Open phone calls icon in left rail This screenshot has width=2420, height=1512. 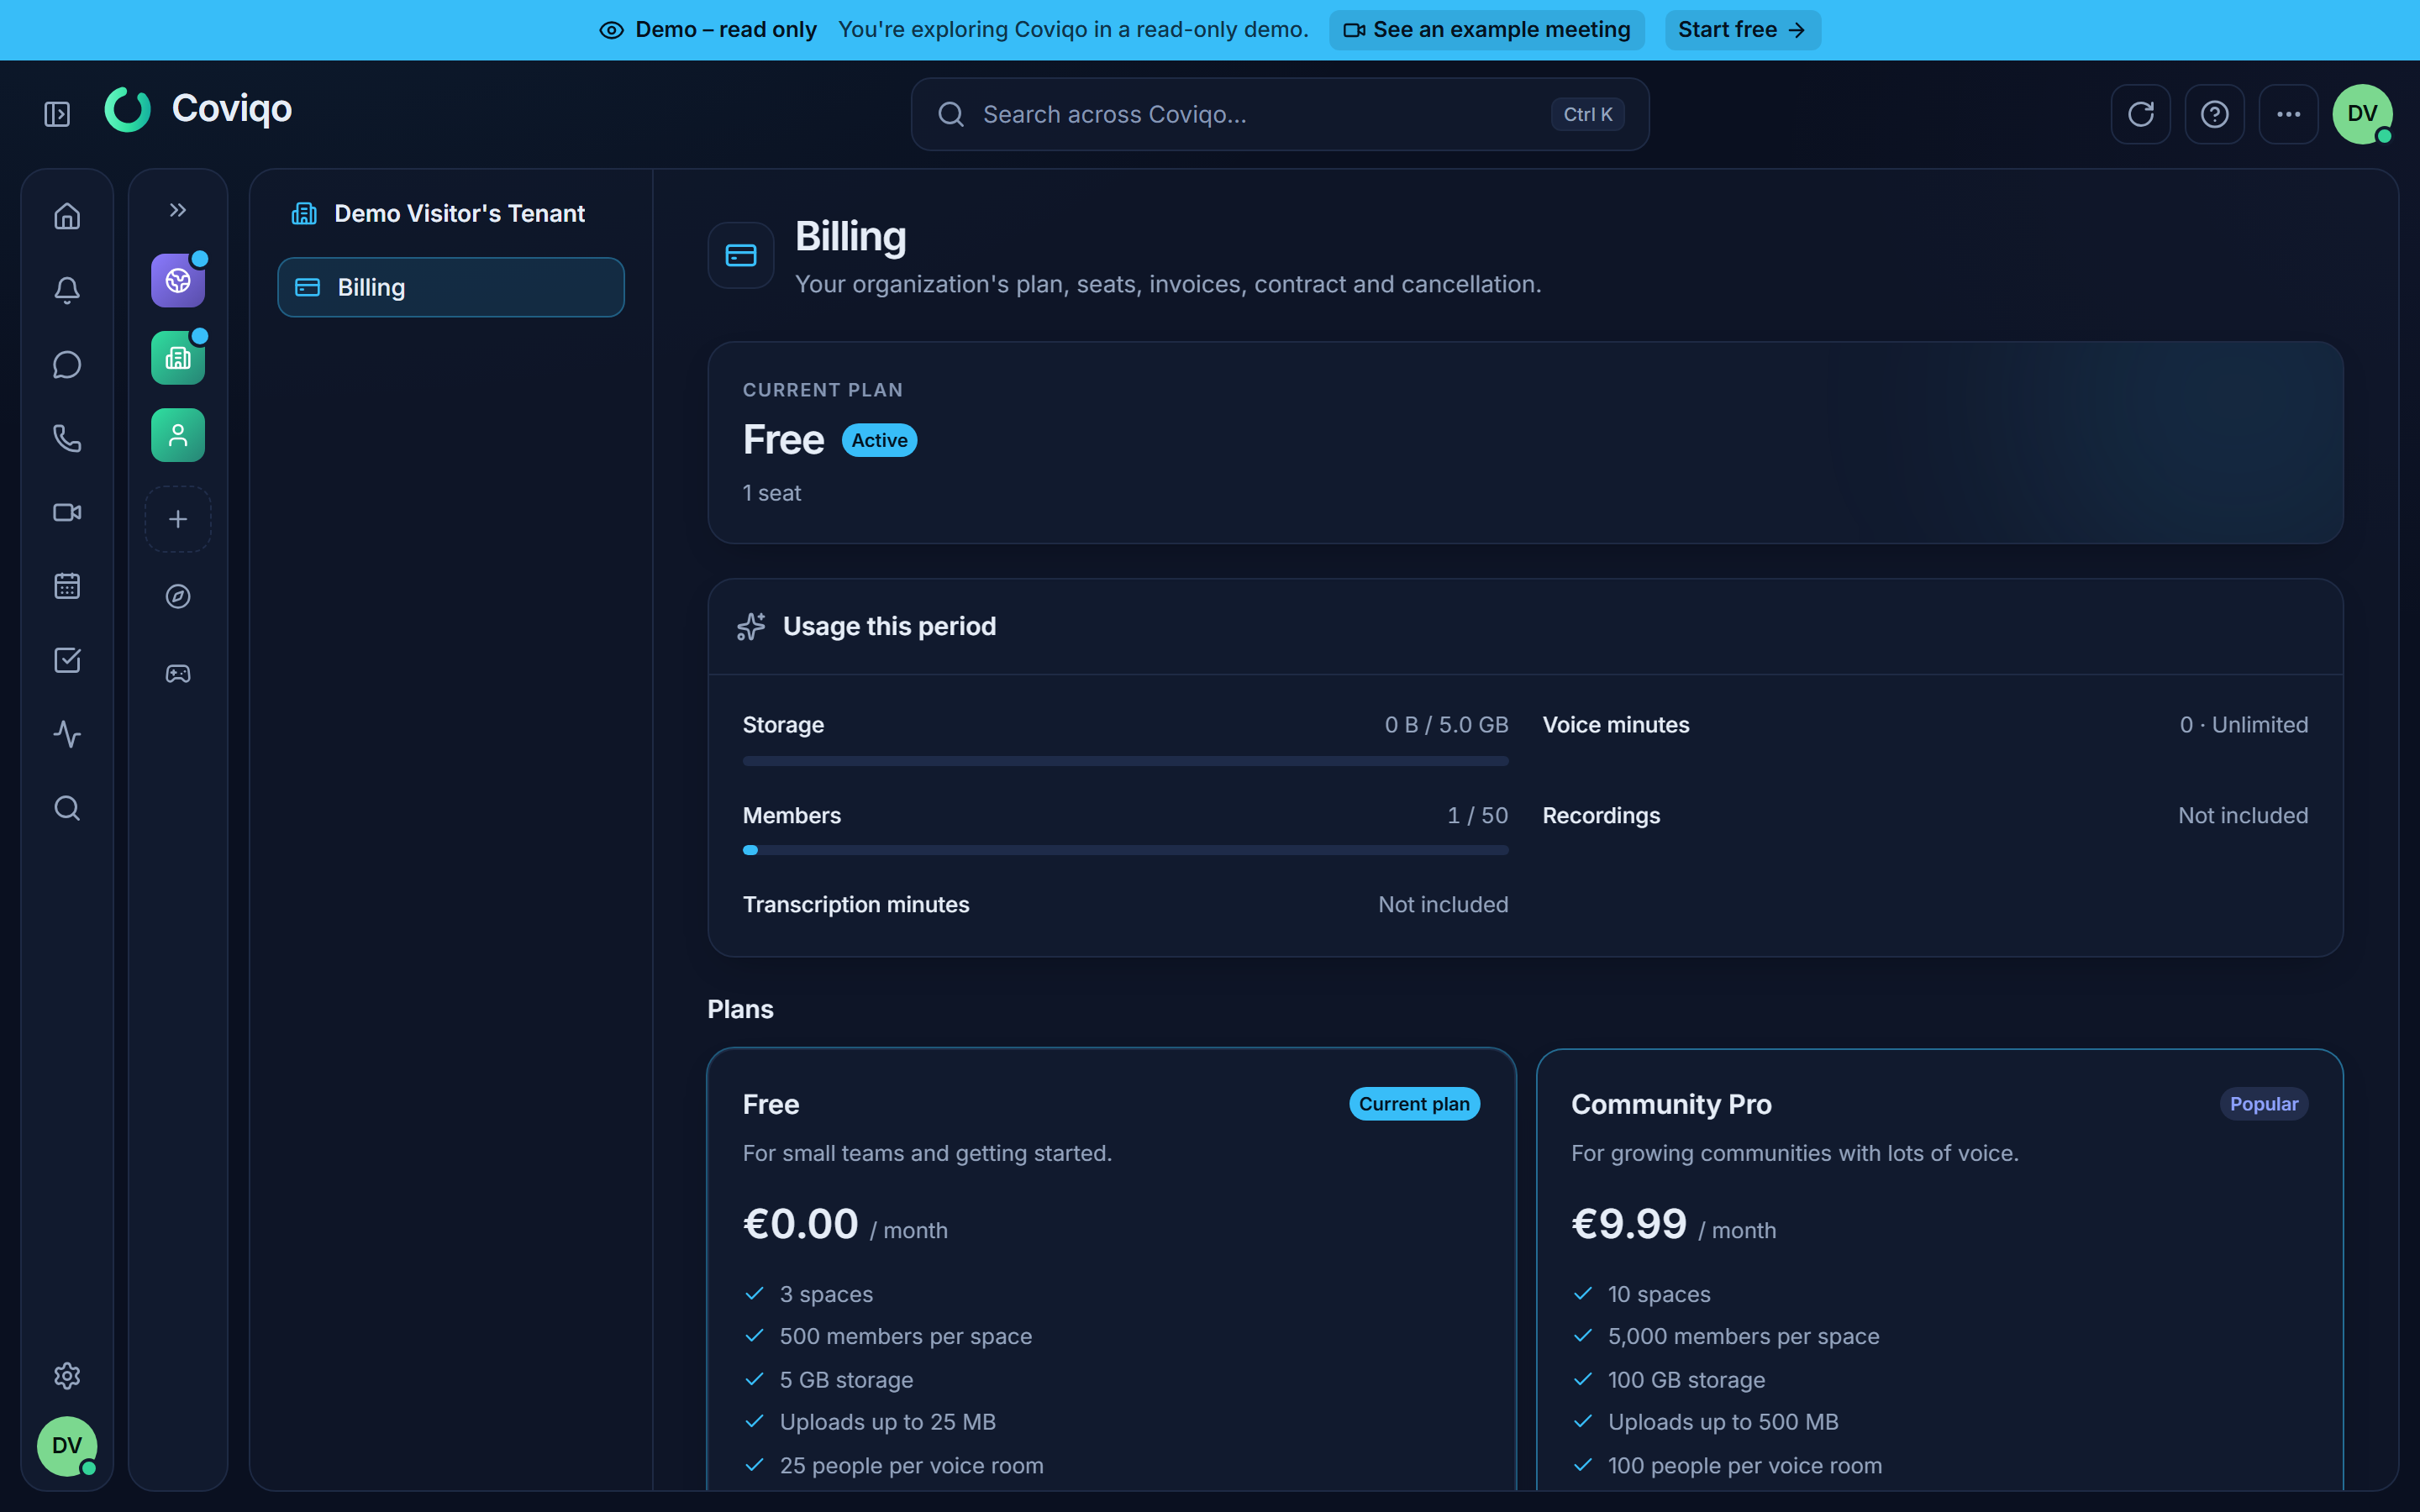point(67,438)
